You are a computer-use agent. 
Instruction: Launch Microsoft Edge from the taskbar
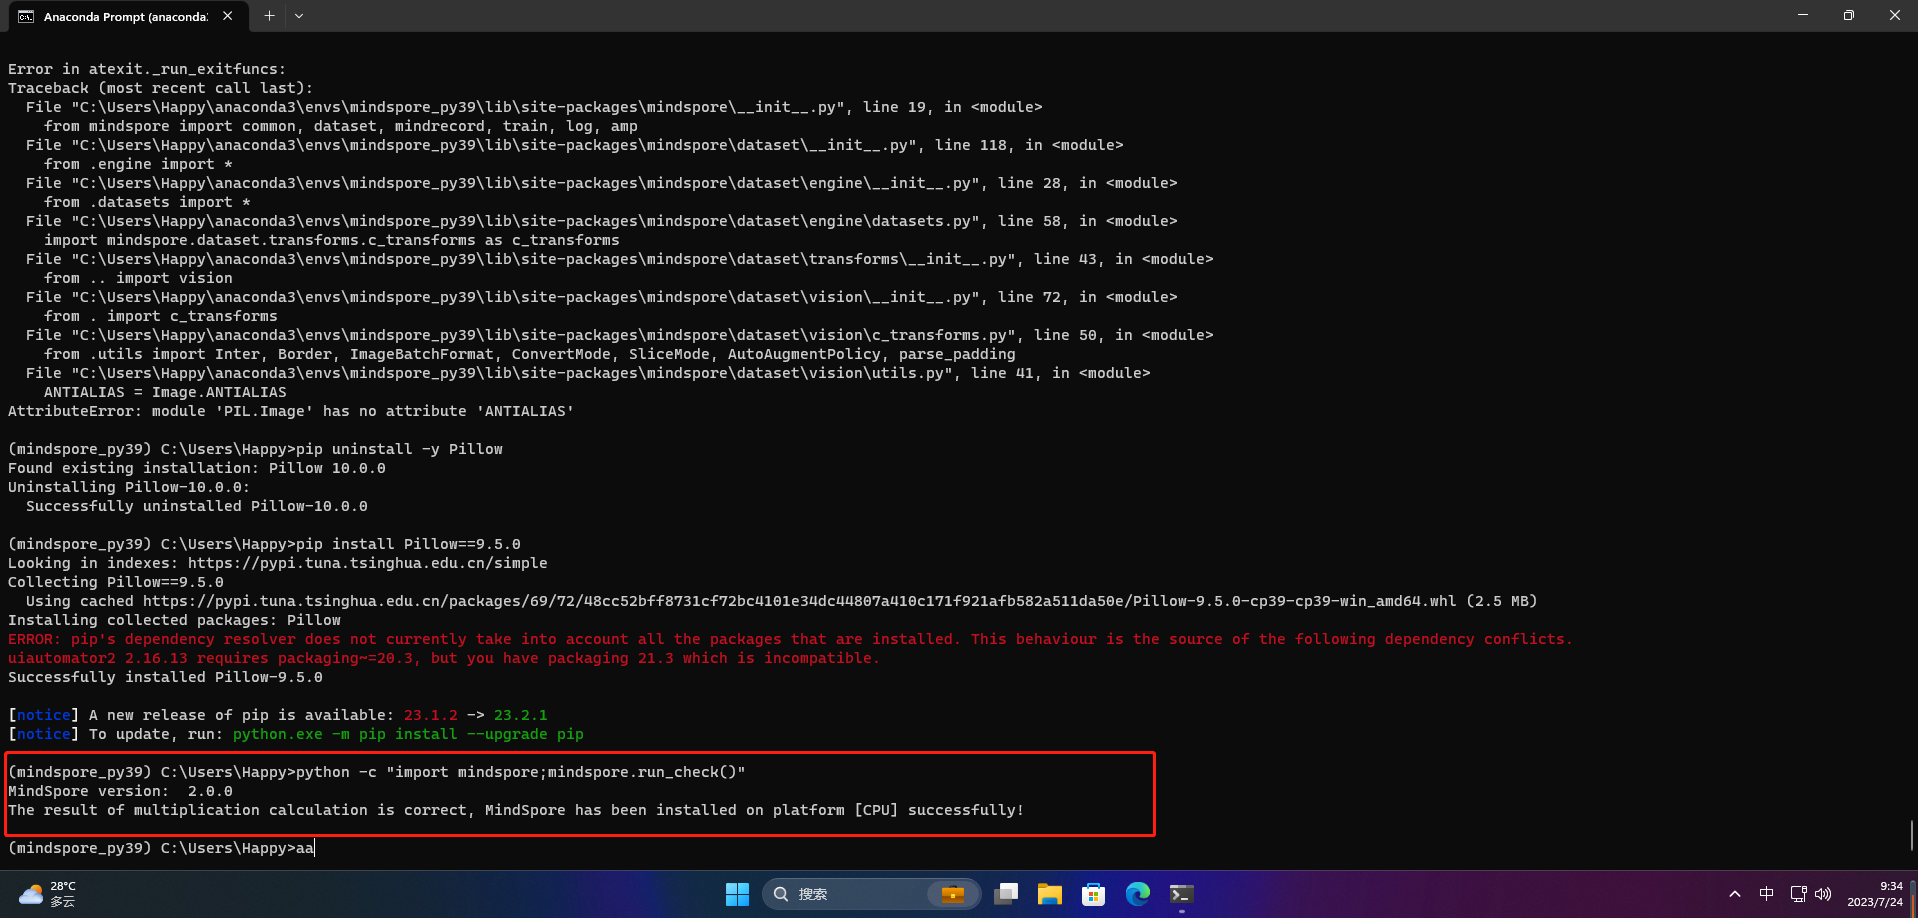1138,894
